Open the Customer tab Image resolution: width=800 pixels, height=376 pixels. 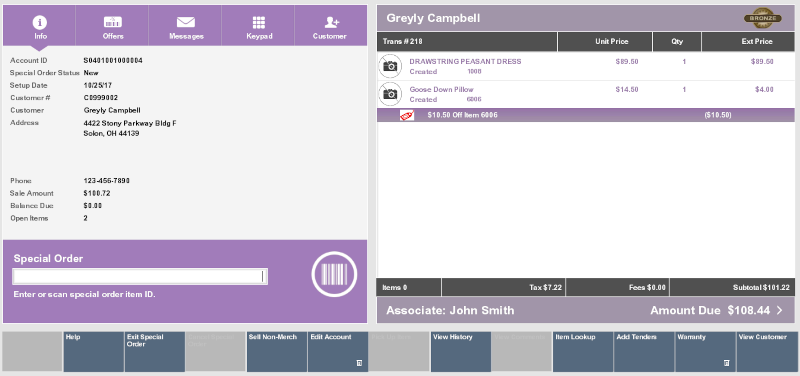[331, 26]
